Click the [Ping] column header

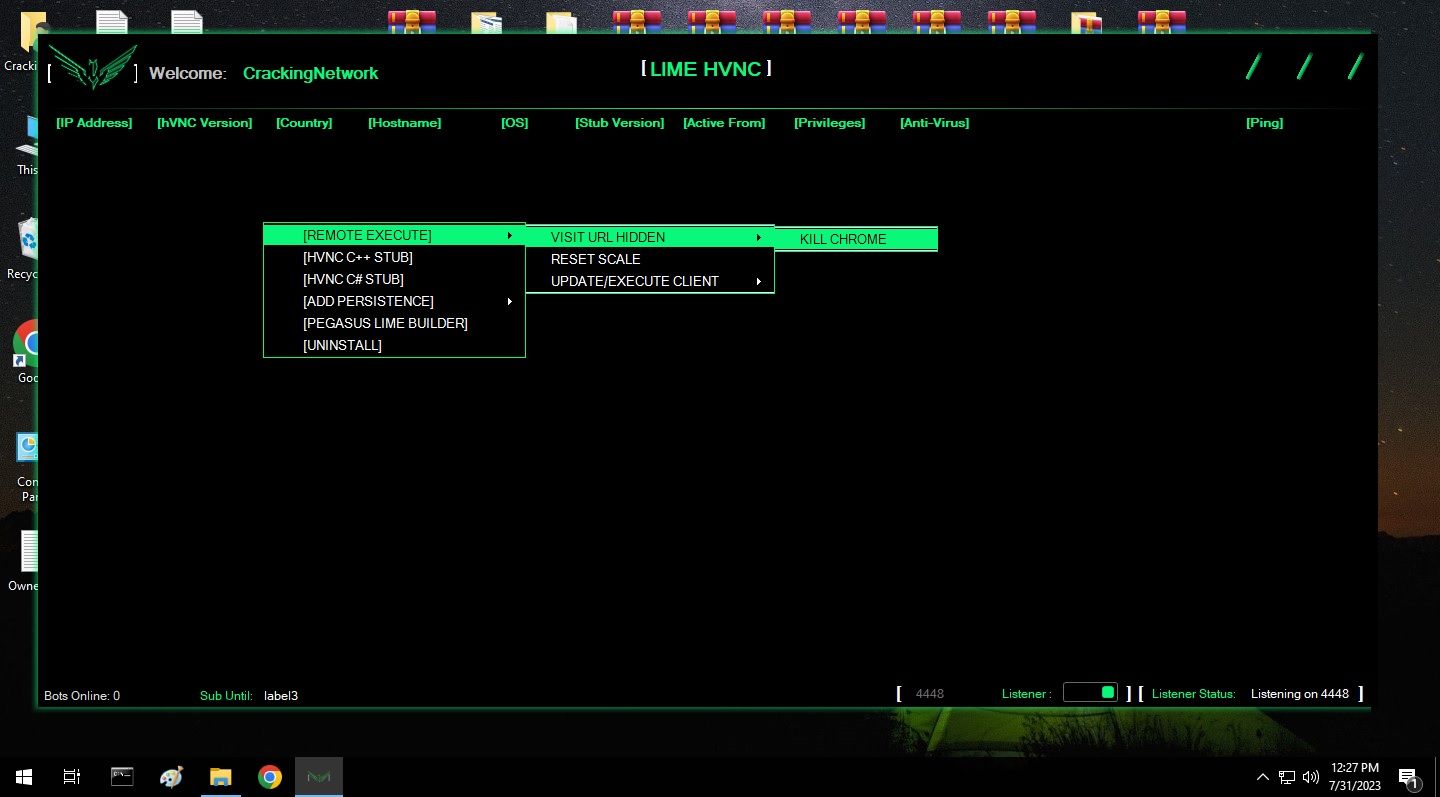1264,123
